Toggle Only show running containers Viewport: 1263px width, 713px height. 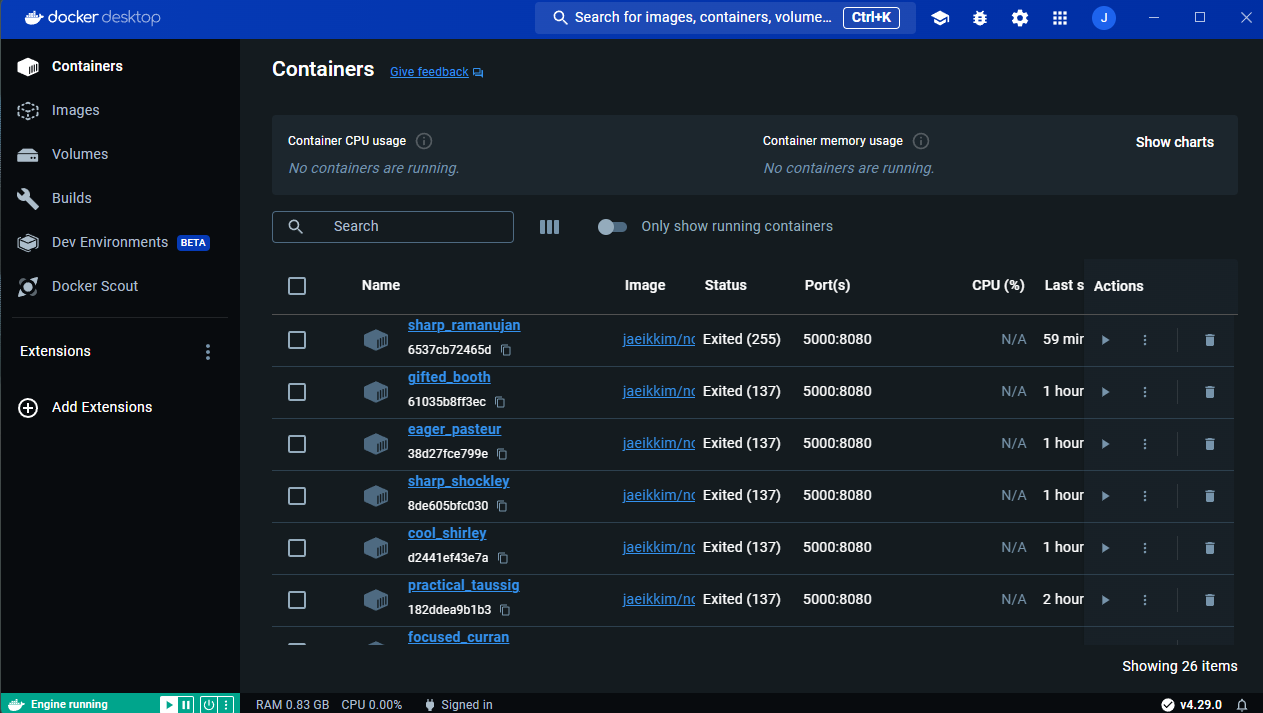[612, 227]
